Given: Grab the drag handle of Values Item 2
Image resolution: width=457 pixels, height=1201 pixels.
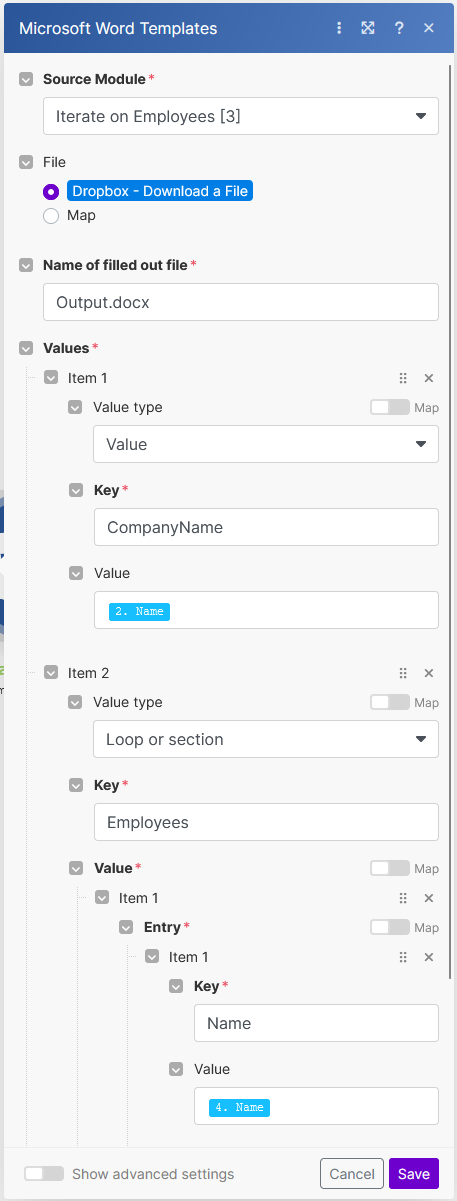Looking at the screenshot, I should point(403,673).
